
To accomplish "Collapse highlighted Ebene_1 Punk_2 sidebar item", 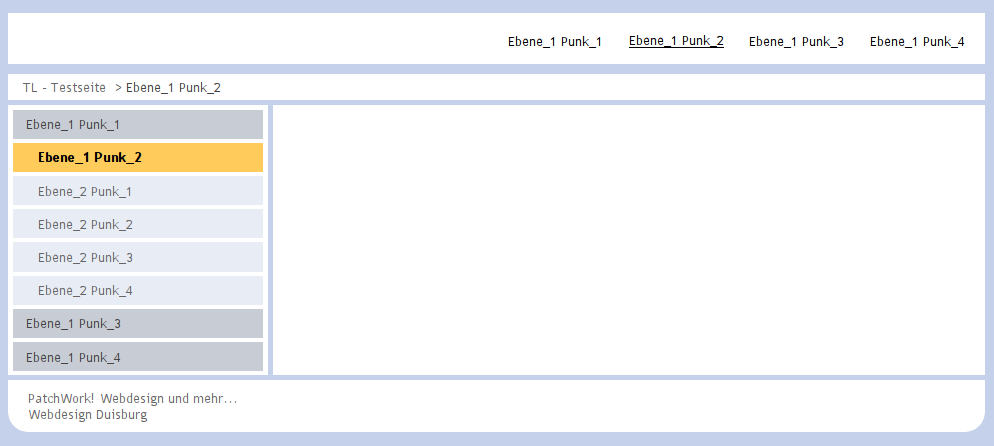I will tap(138, 157).
